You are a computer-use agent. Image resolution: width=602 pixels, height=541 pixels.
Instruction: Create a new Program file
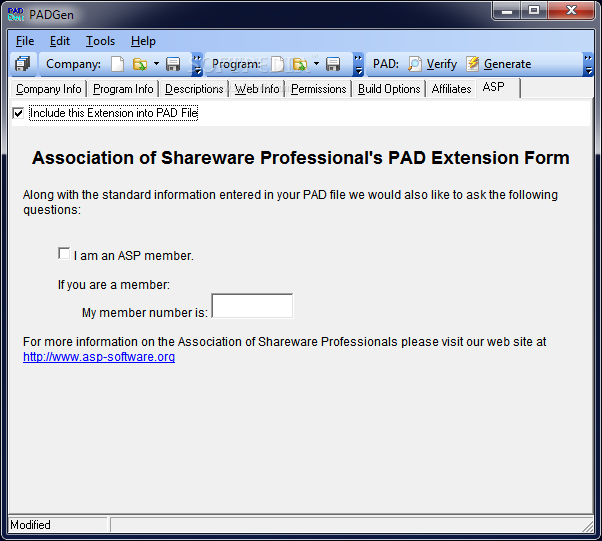[278, 64]
